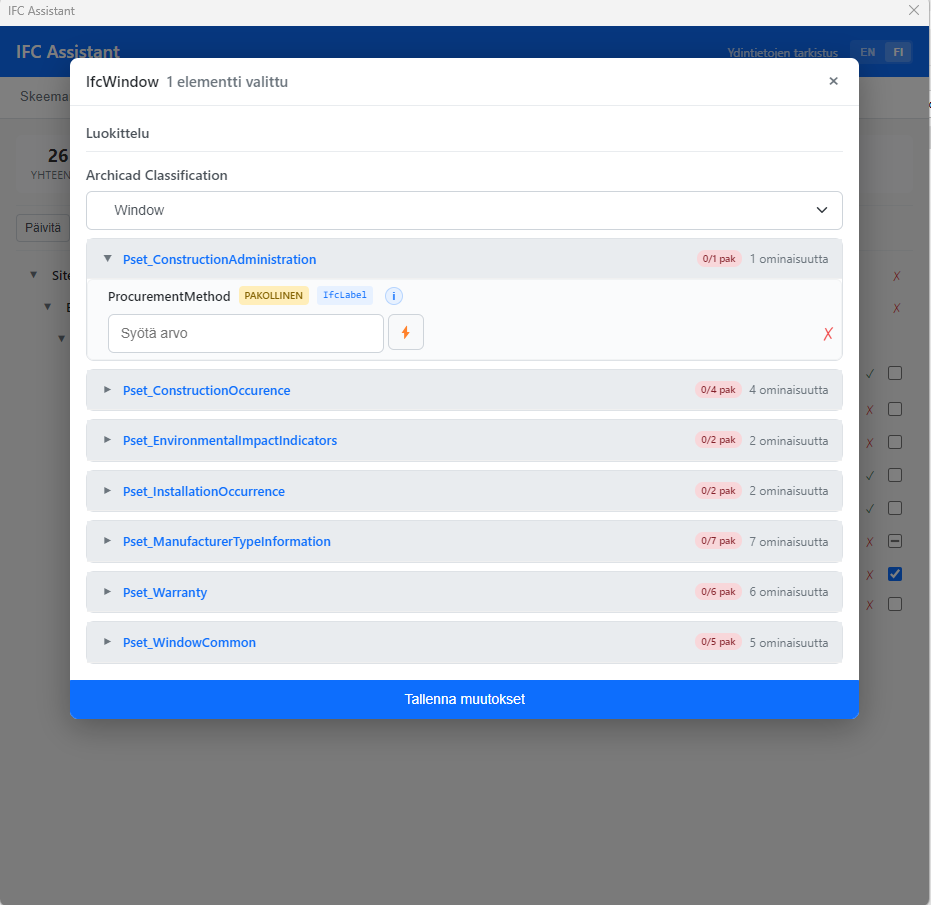Click the Syötä arvo input field
Viewport: 931px width, 905px height.
tap(245, 333)
